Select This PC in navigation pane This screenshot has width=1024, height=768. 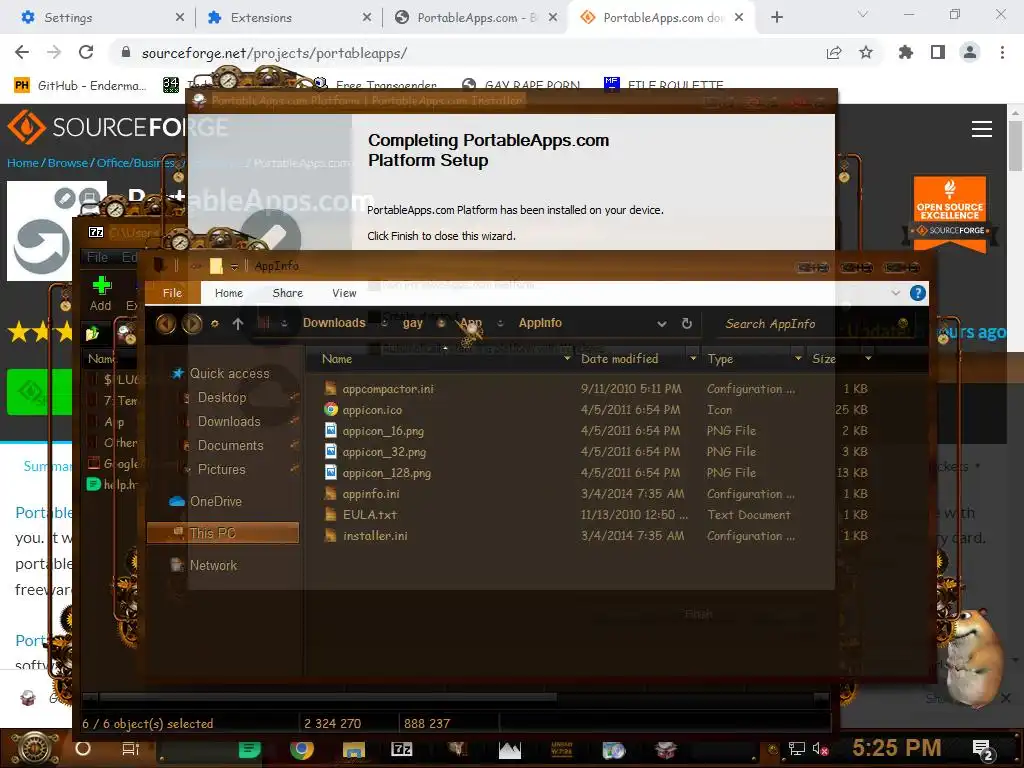223,533
